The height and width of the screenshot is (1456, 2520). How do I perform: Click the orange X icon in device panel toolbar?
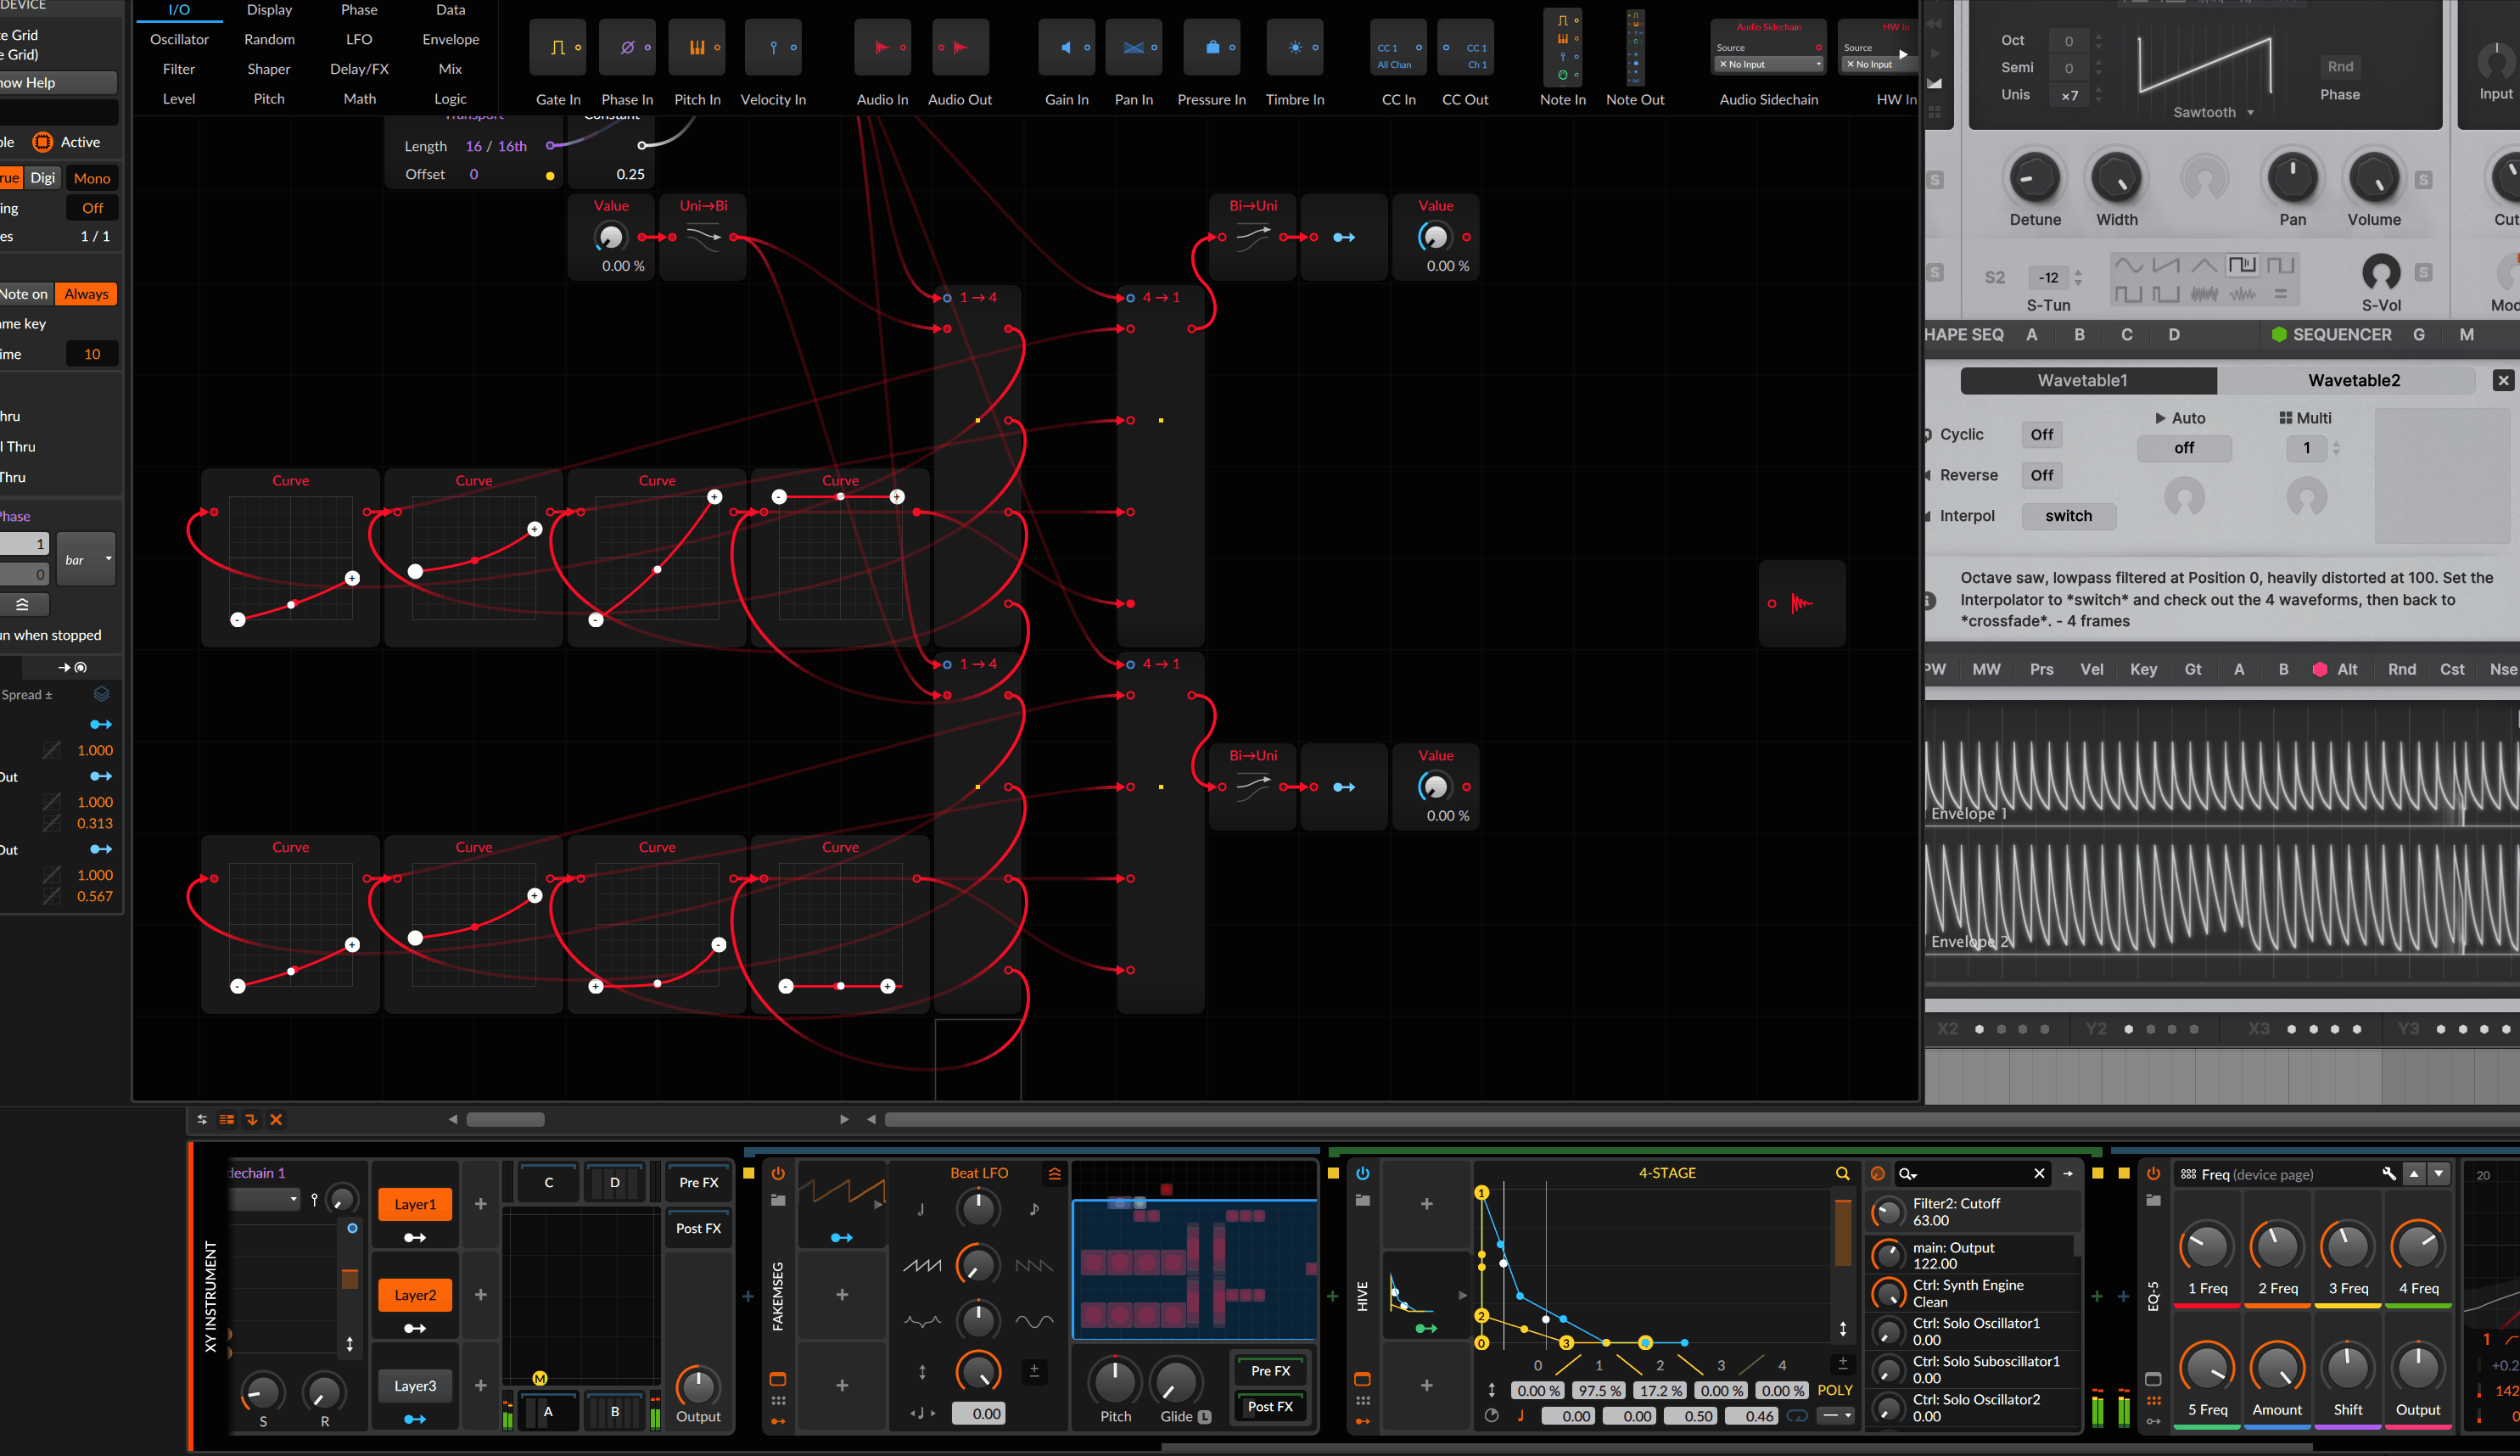point(276,1119)
